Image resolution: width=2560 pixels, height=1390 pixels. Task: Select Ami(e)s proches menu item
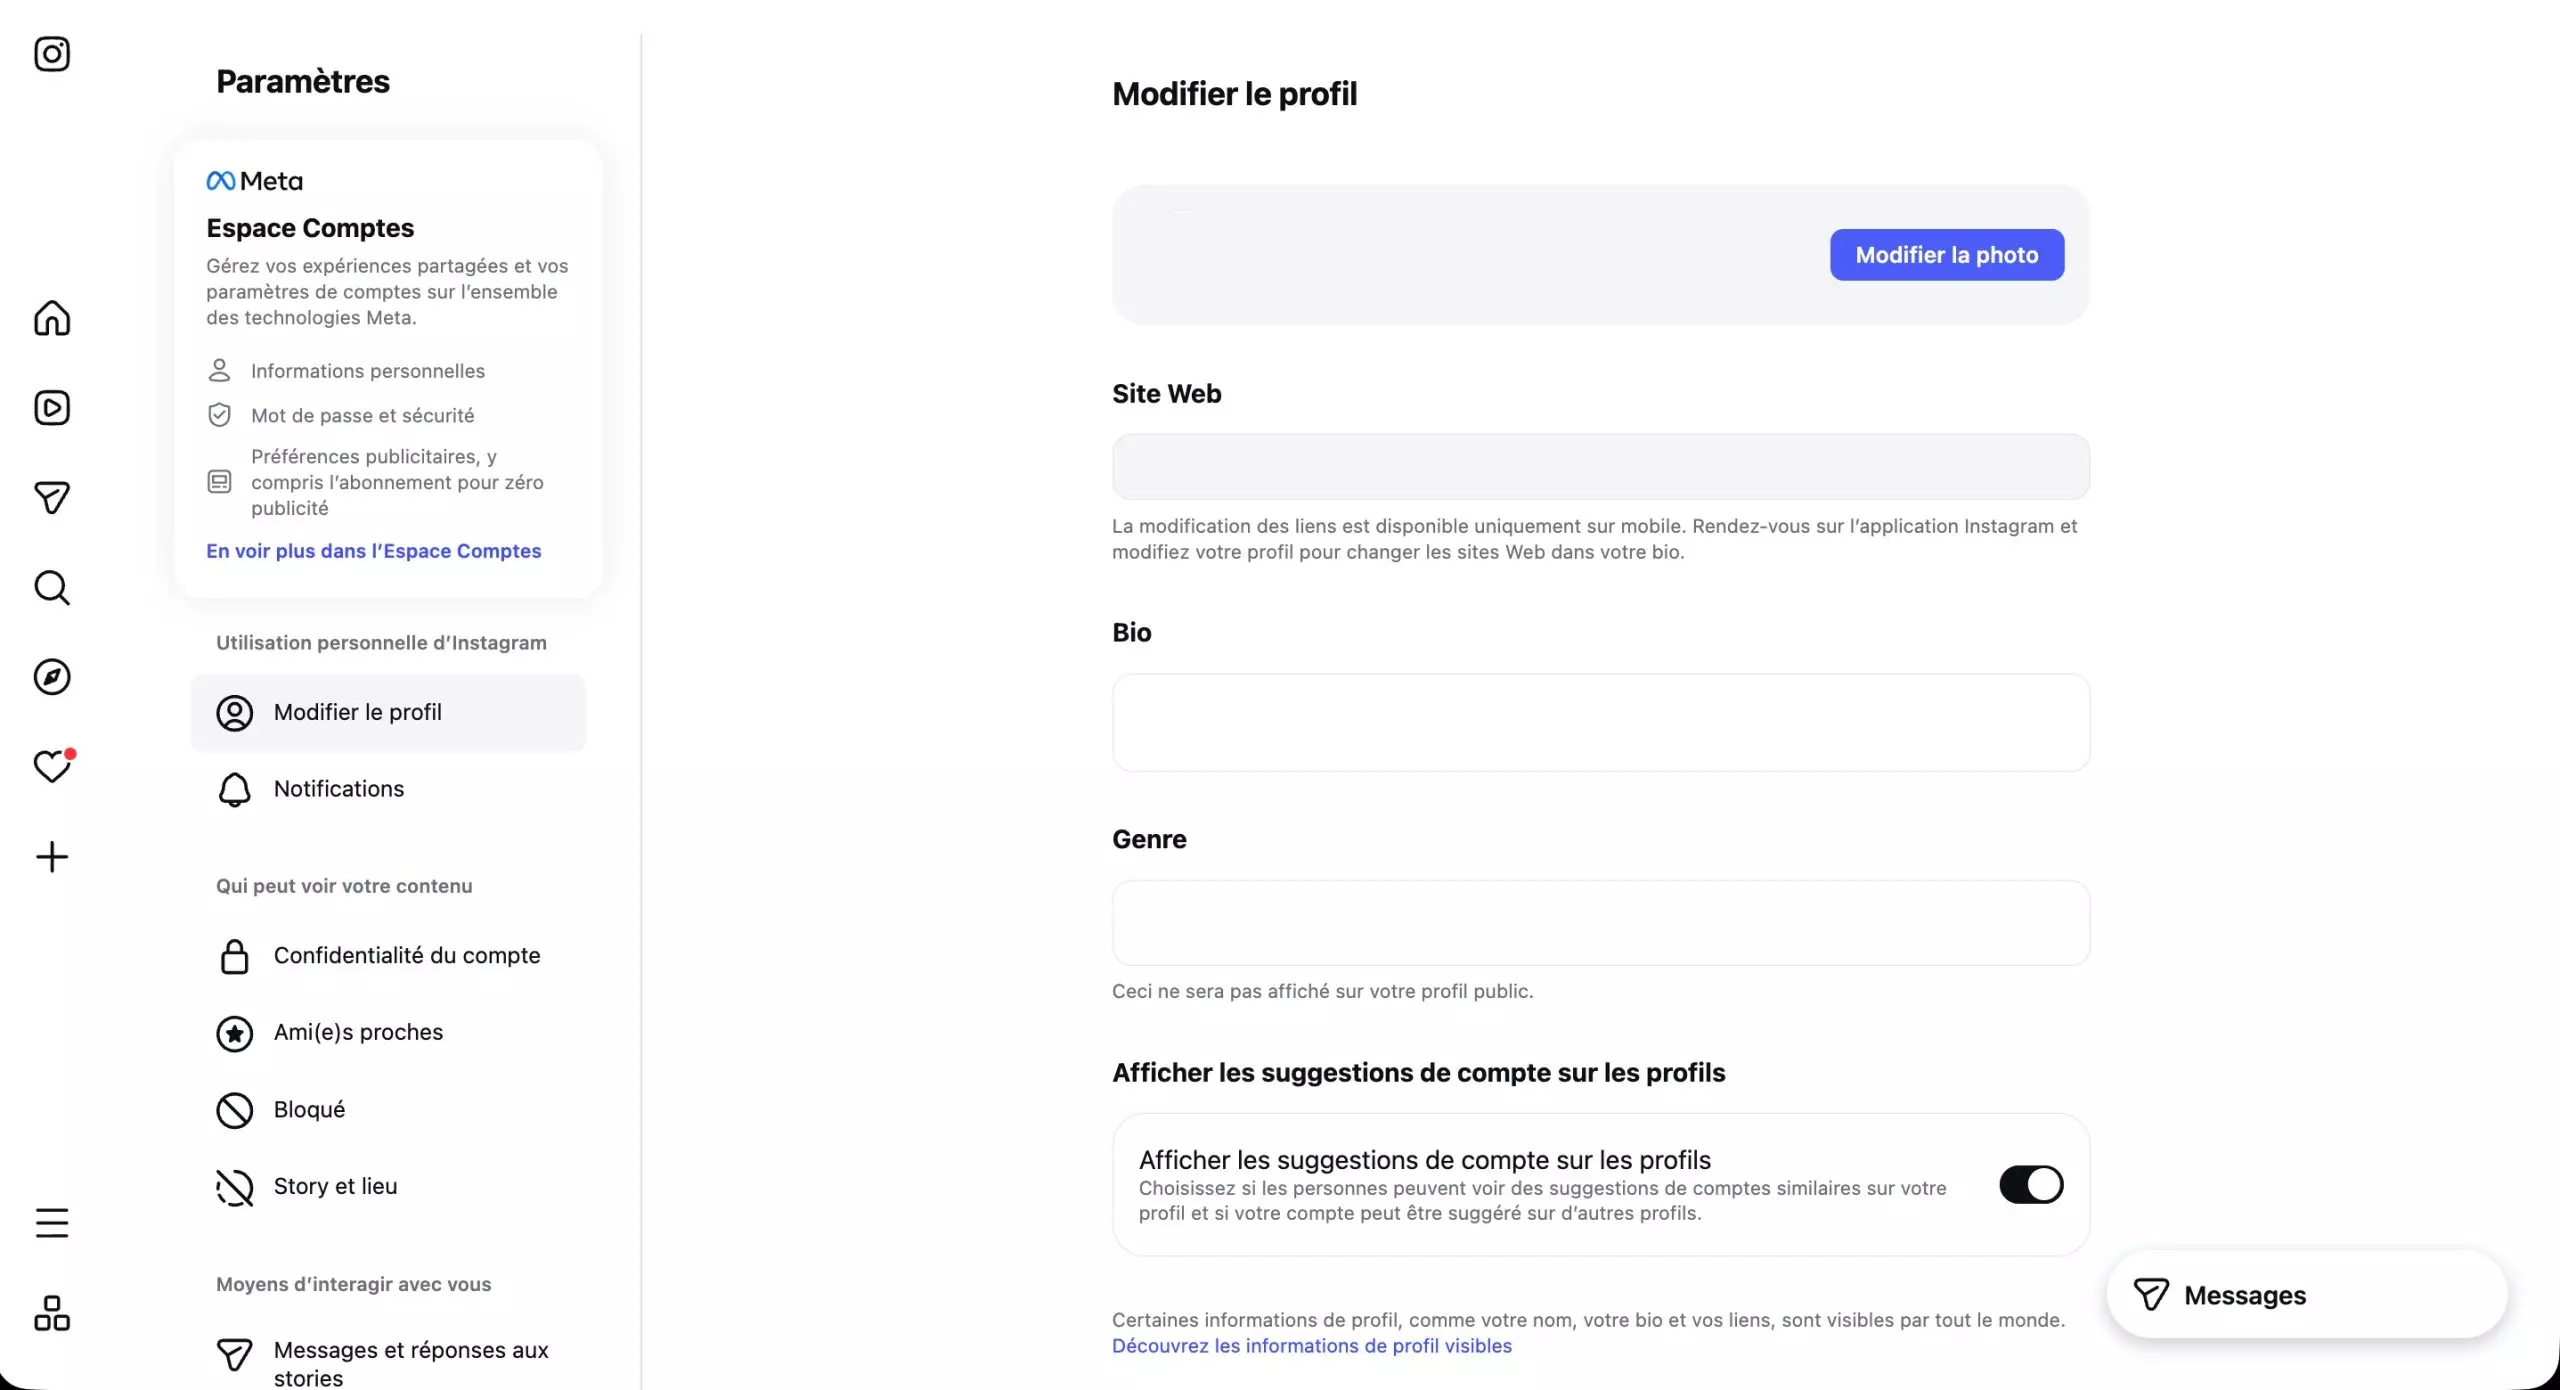pyautogui.click(x=358, y=1033)
